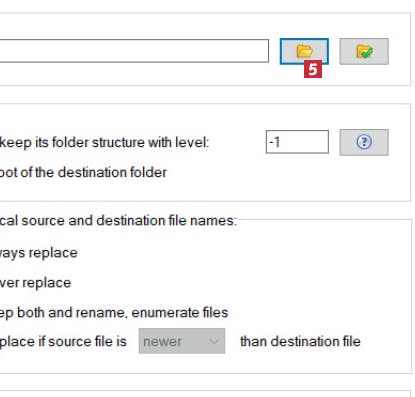Open the newer comparison dropdown
415x397 pixels.
pos(182,341)
